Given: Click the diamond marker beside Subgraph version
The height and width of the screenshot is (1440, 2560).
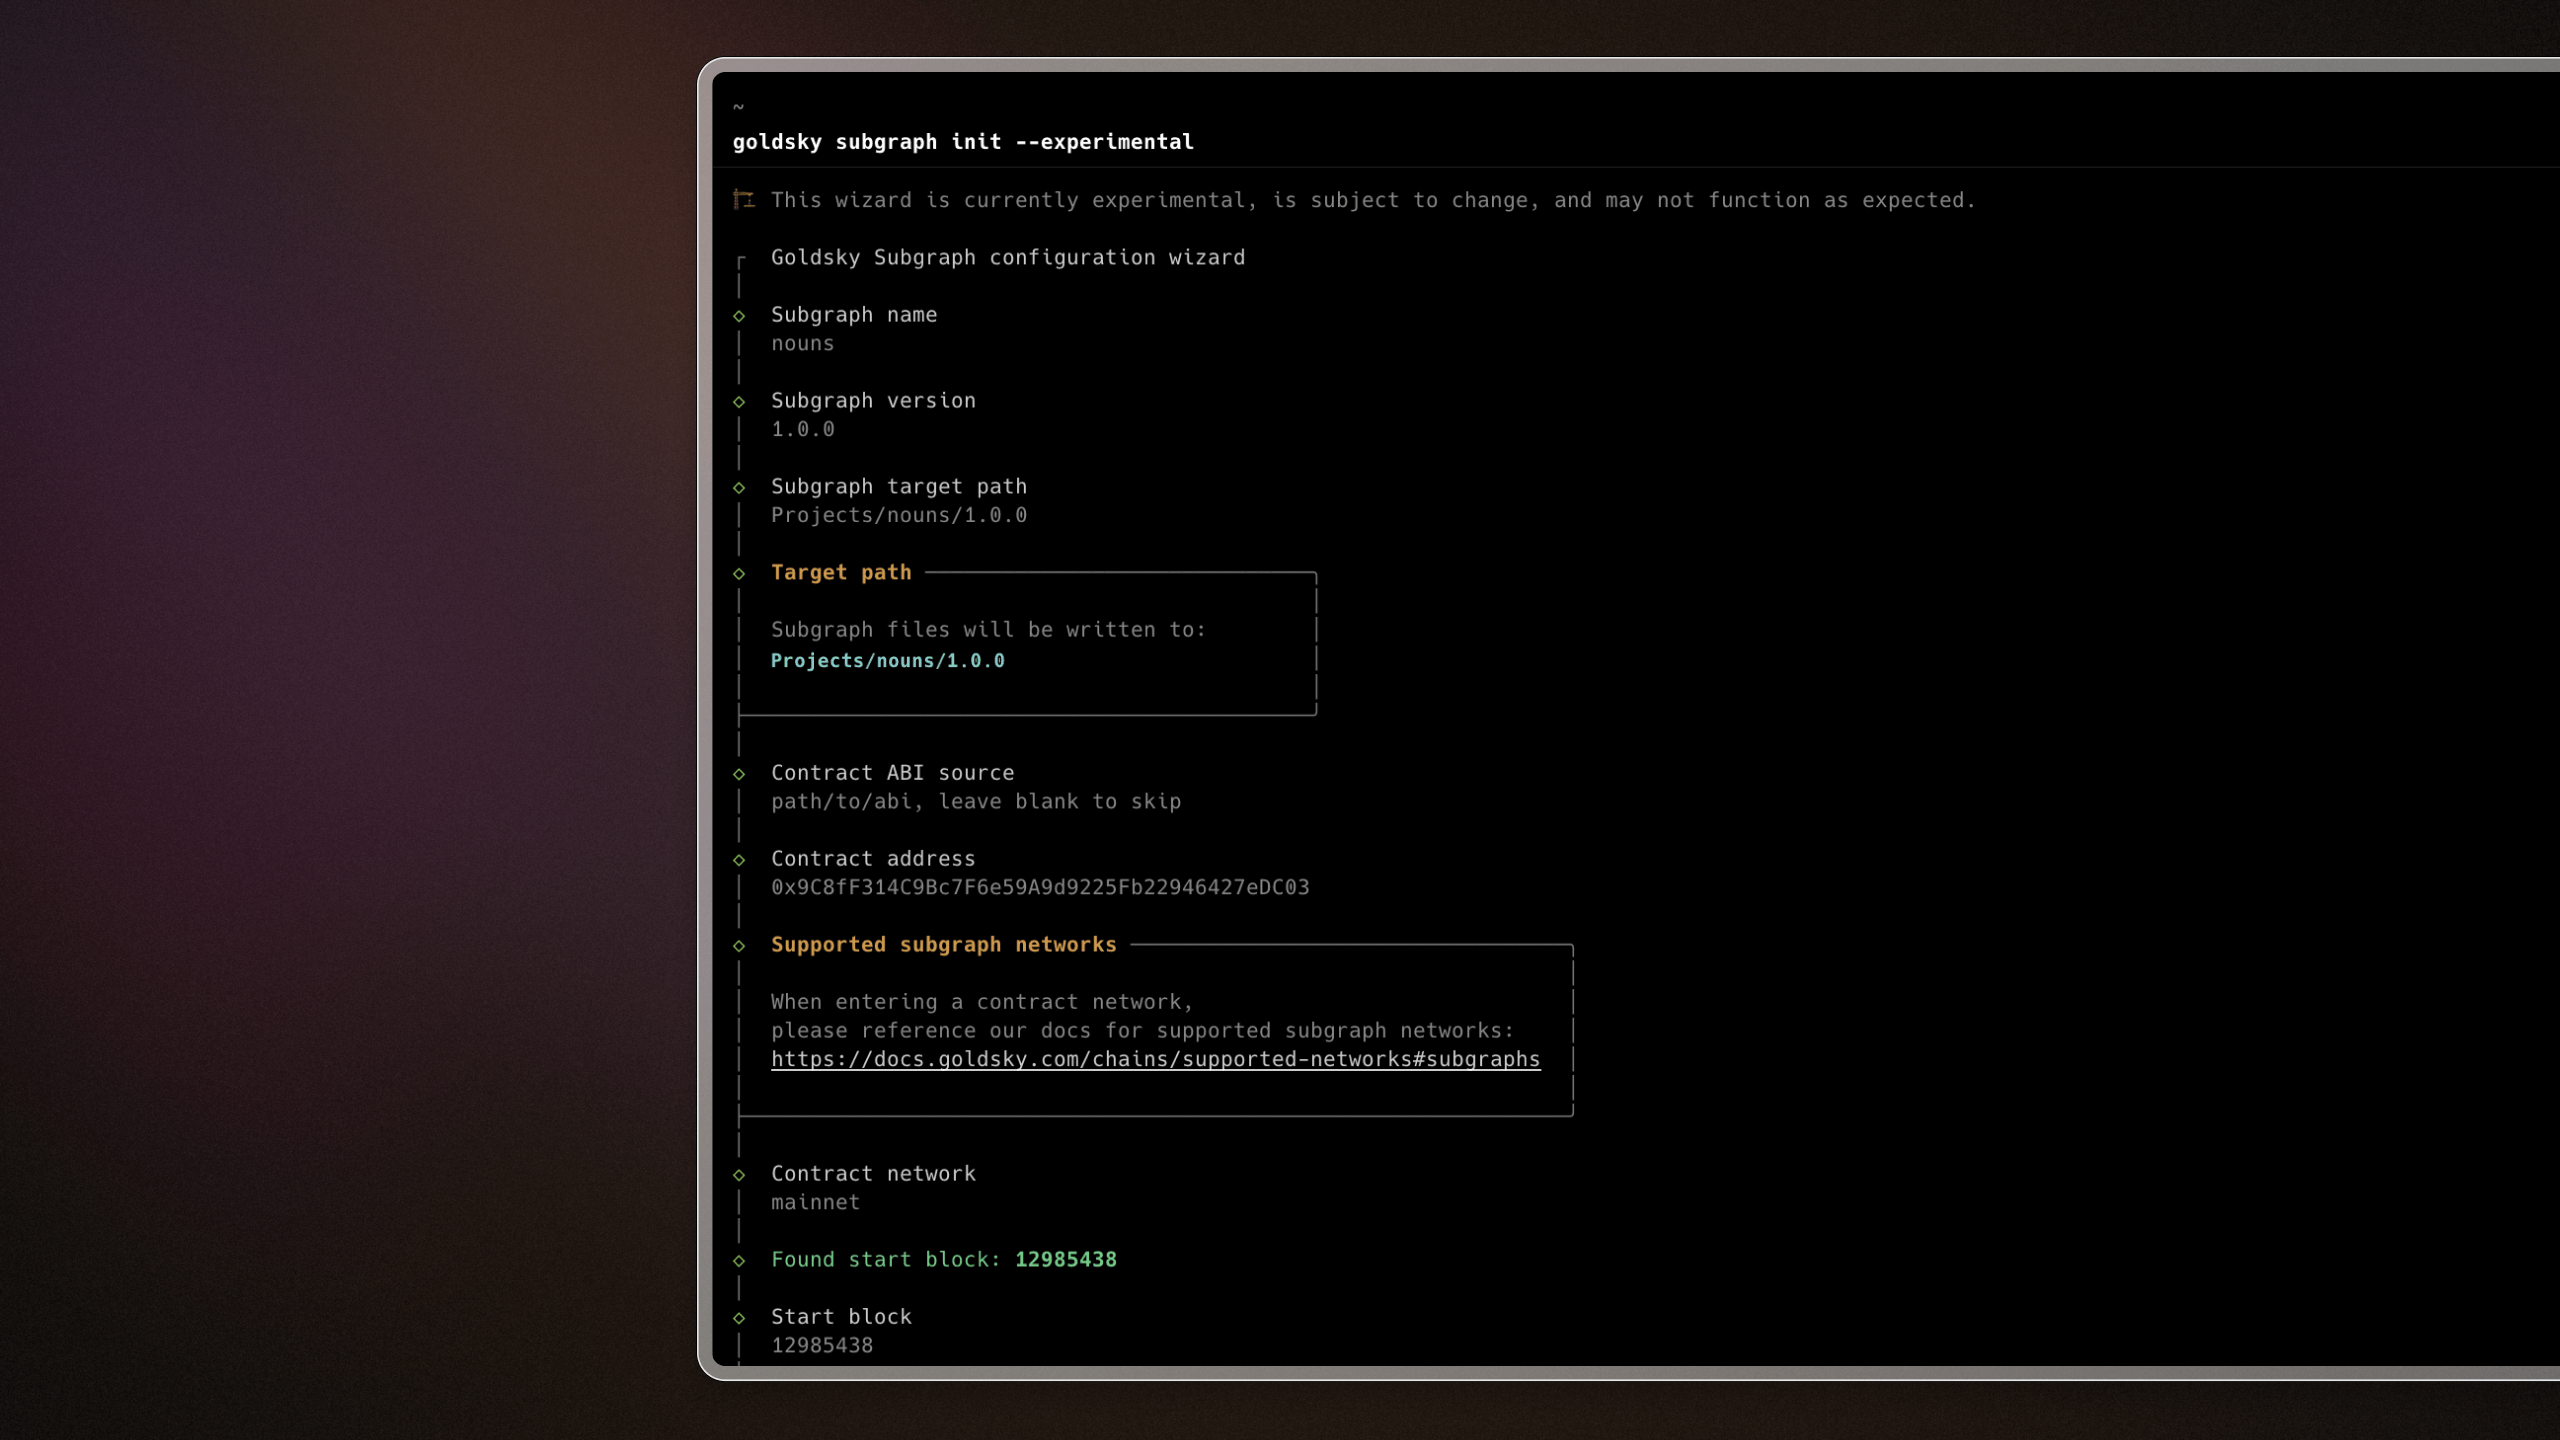Looking at the screenshot, I should [739, 402].
